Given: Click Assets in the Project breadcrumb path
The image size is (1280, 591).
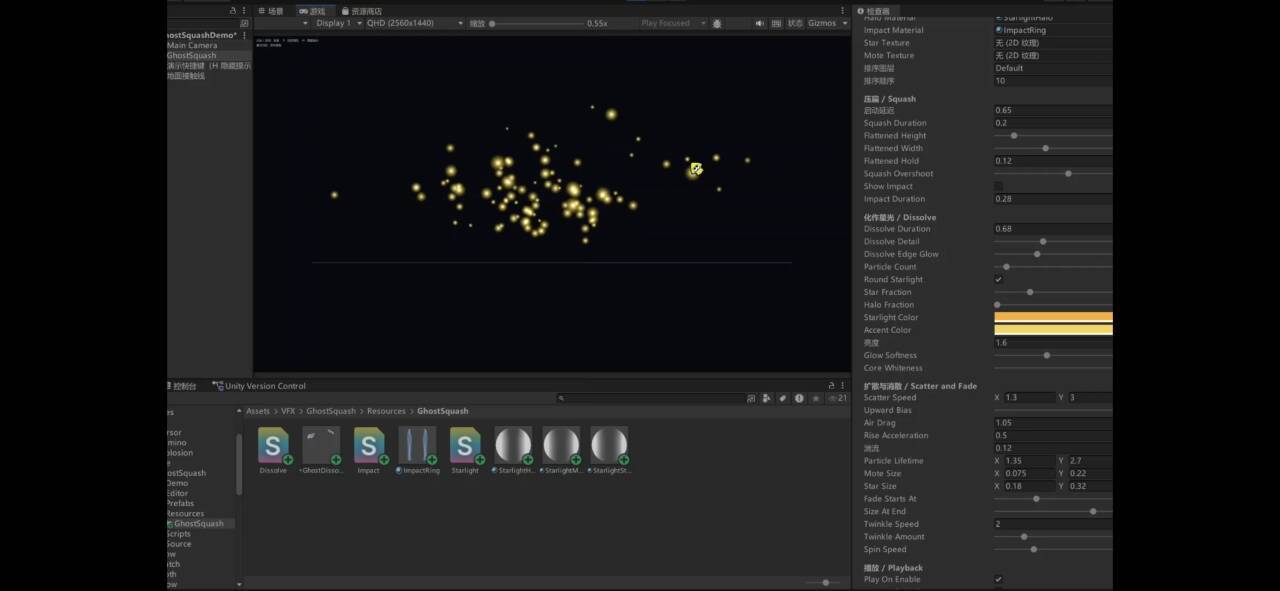Looking at the screenshot, I should click(x=258, y=411).
